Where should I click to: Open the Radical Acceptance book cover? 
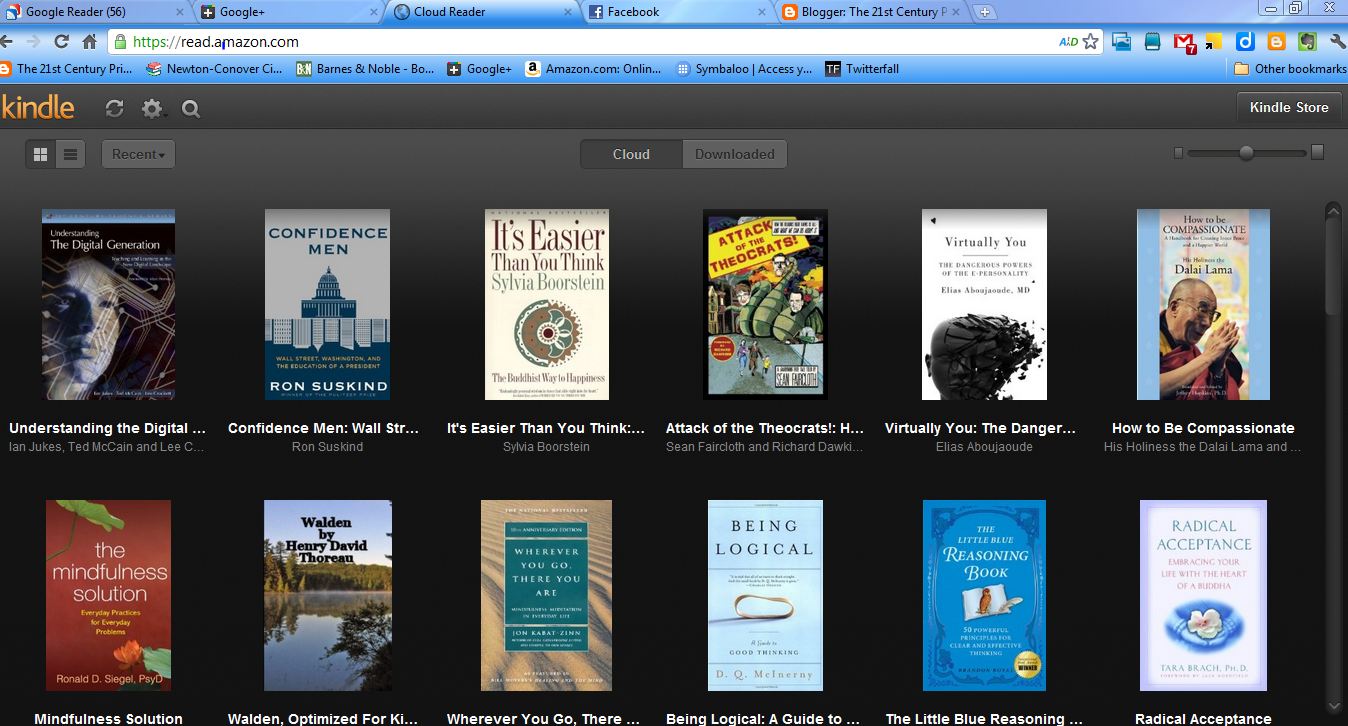coord(1203,595)
